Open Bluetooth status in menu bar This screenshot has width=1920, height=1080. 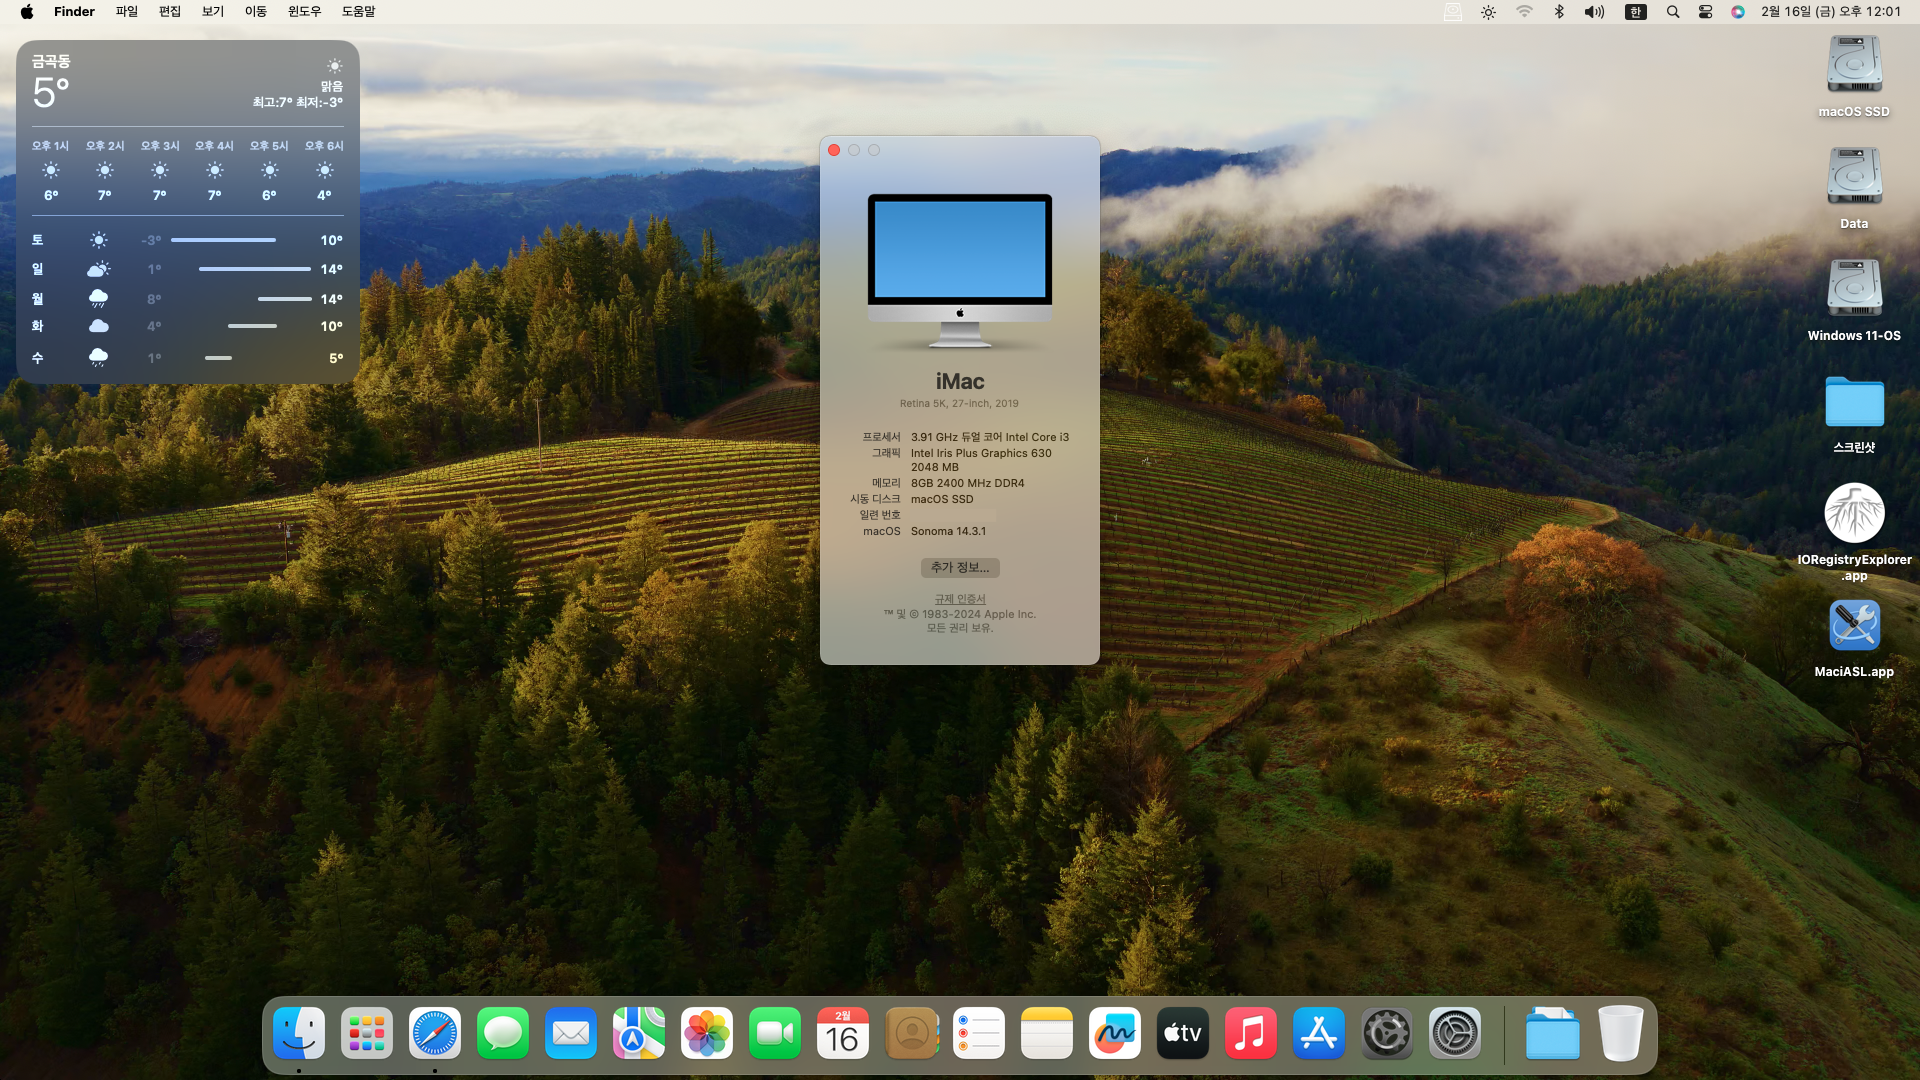[x=1559, y=12]
